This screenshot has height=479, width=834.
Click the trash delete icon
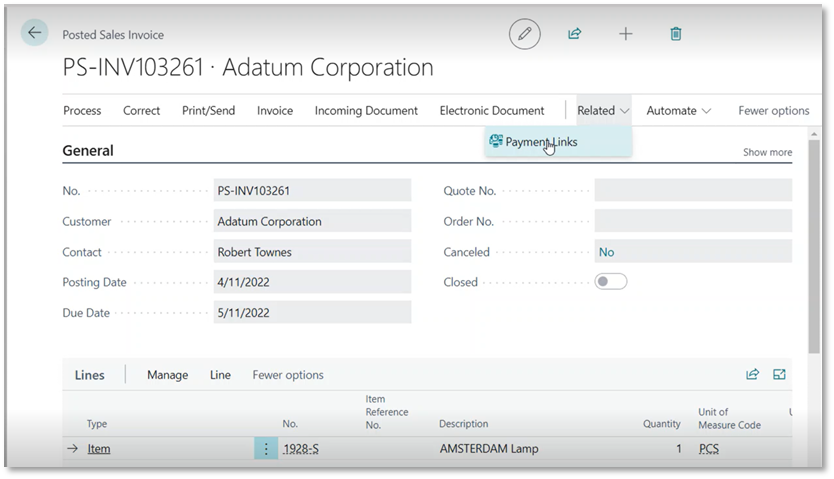[675, 34]
